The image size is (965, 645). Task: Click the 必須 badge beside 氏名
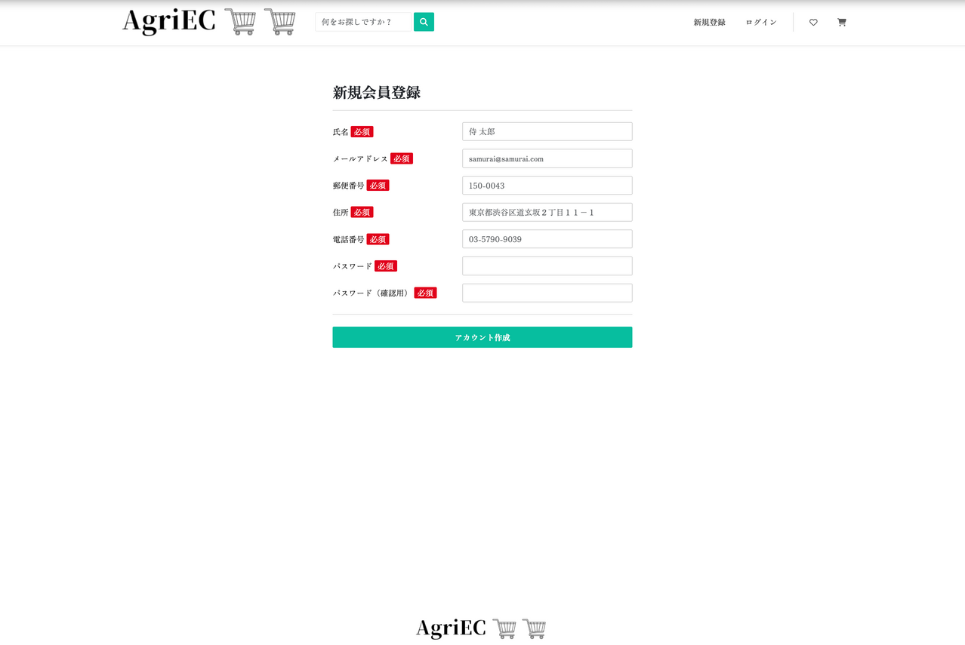click(362, 132)
